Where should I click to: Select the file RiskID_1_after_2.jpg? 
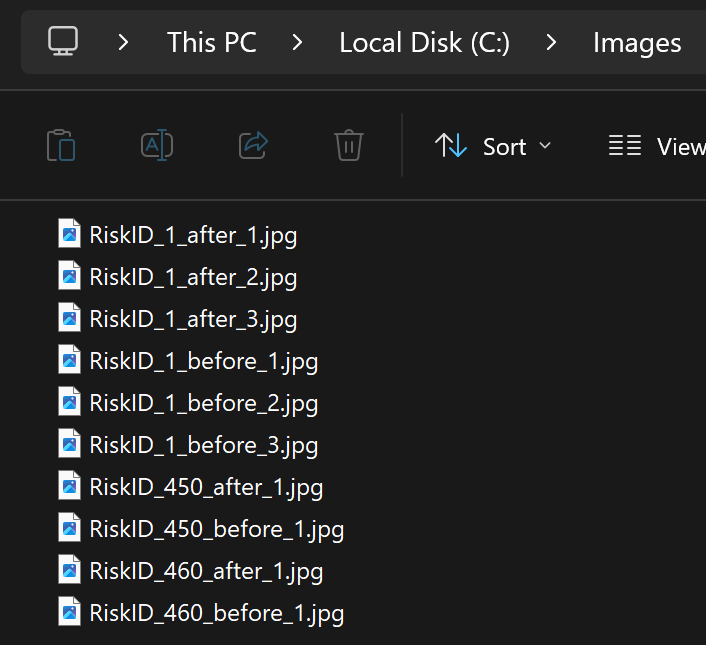pos(193,277)
